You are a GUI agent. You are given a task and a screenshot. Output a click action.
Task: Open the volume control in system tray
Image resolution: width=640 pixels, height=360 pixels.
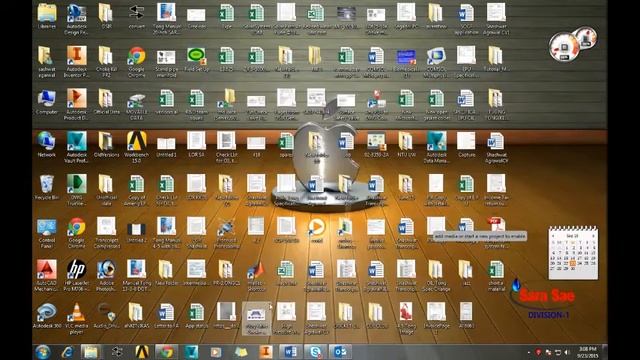coord(567,352)
